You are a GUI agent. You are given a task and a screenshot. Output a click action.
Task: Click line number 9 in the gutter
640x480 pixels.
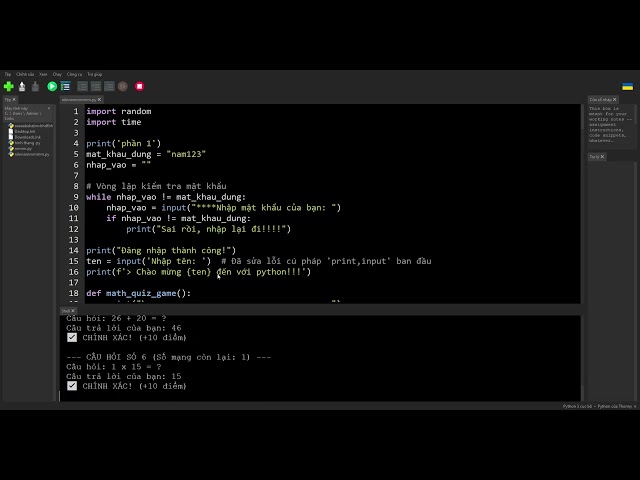tap(76, 197)
